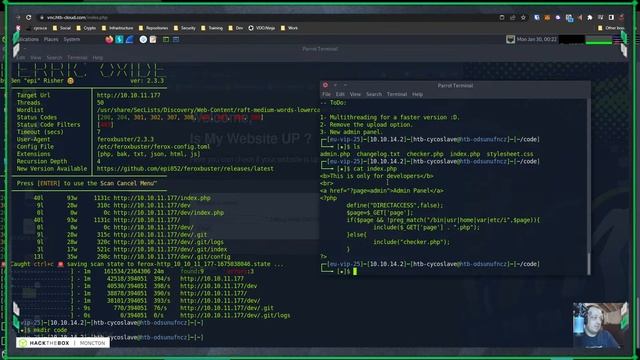Open the Other bookmarks folder

coord(611,28)
